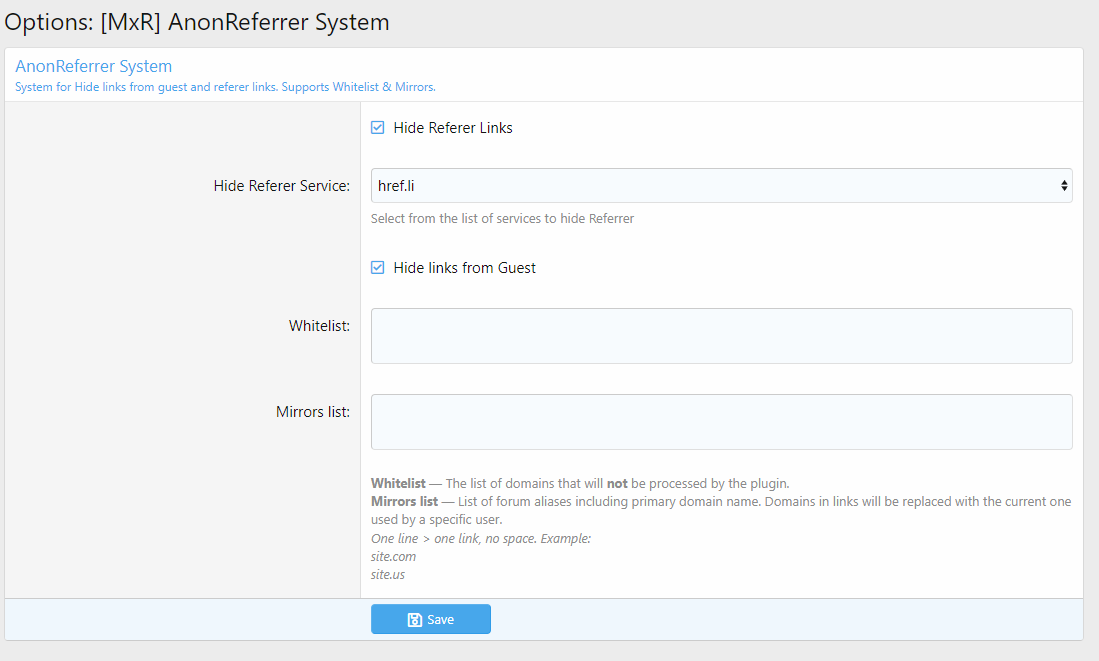The width and height of the screenshot is (1099, 661).
Task: Expand the referrer service selection list
Action: tap(720, 185)
